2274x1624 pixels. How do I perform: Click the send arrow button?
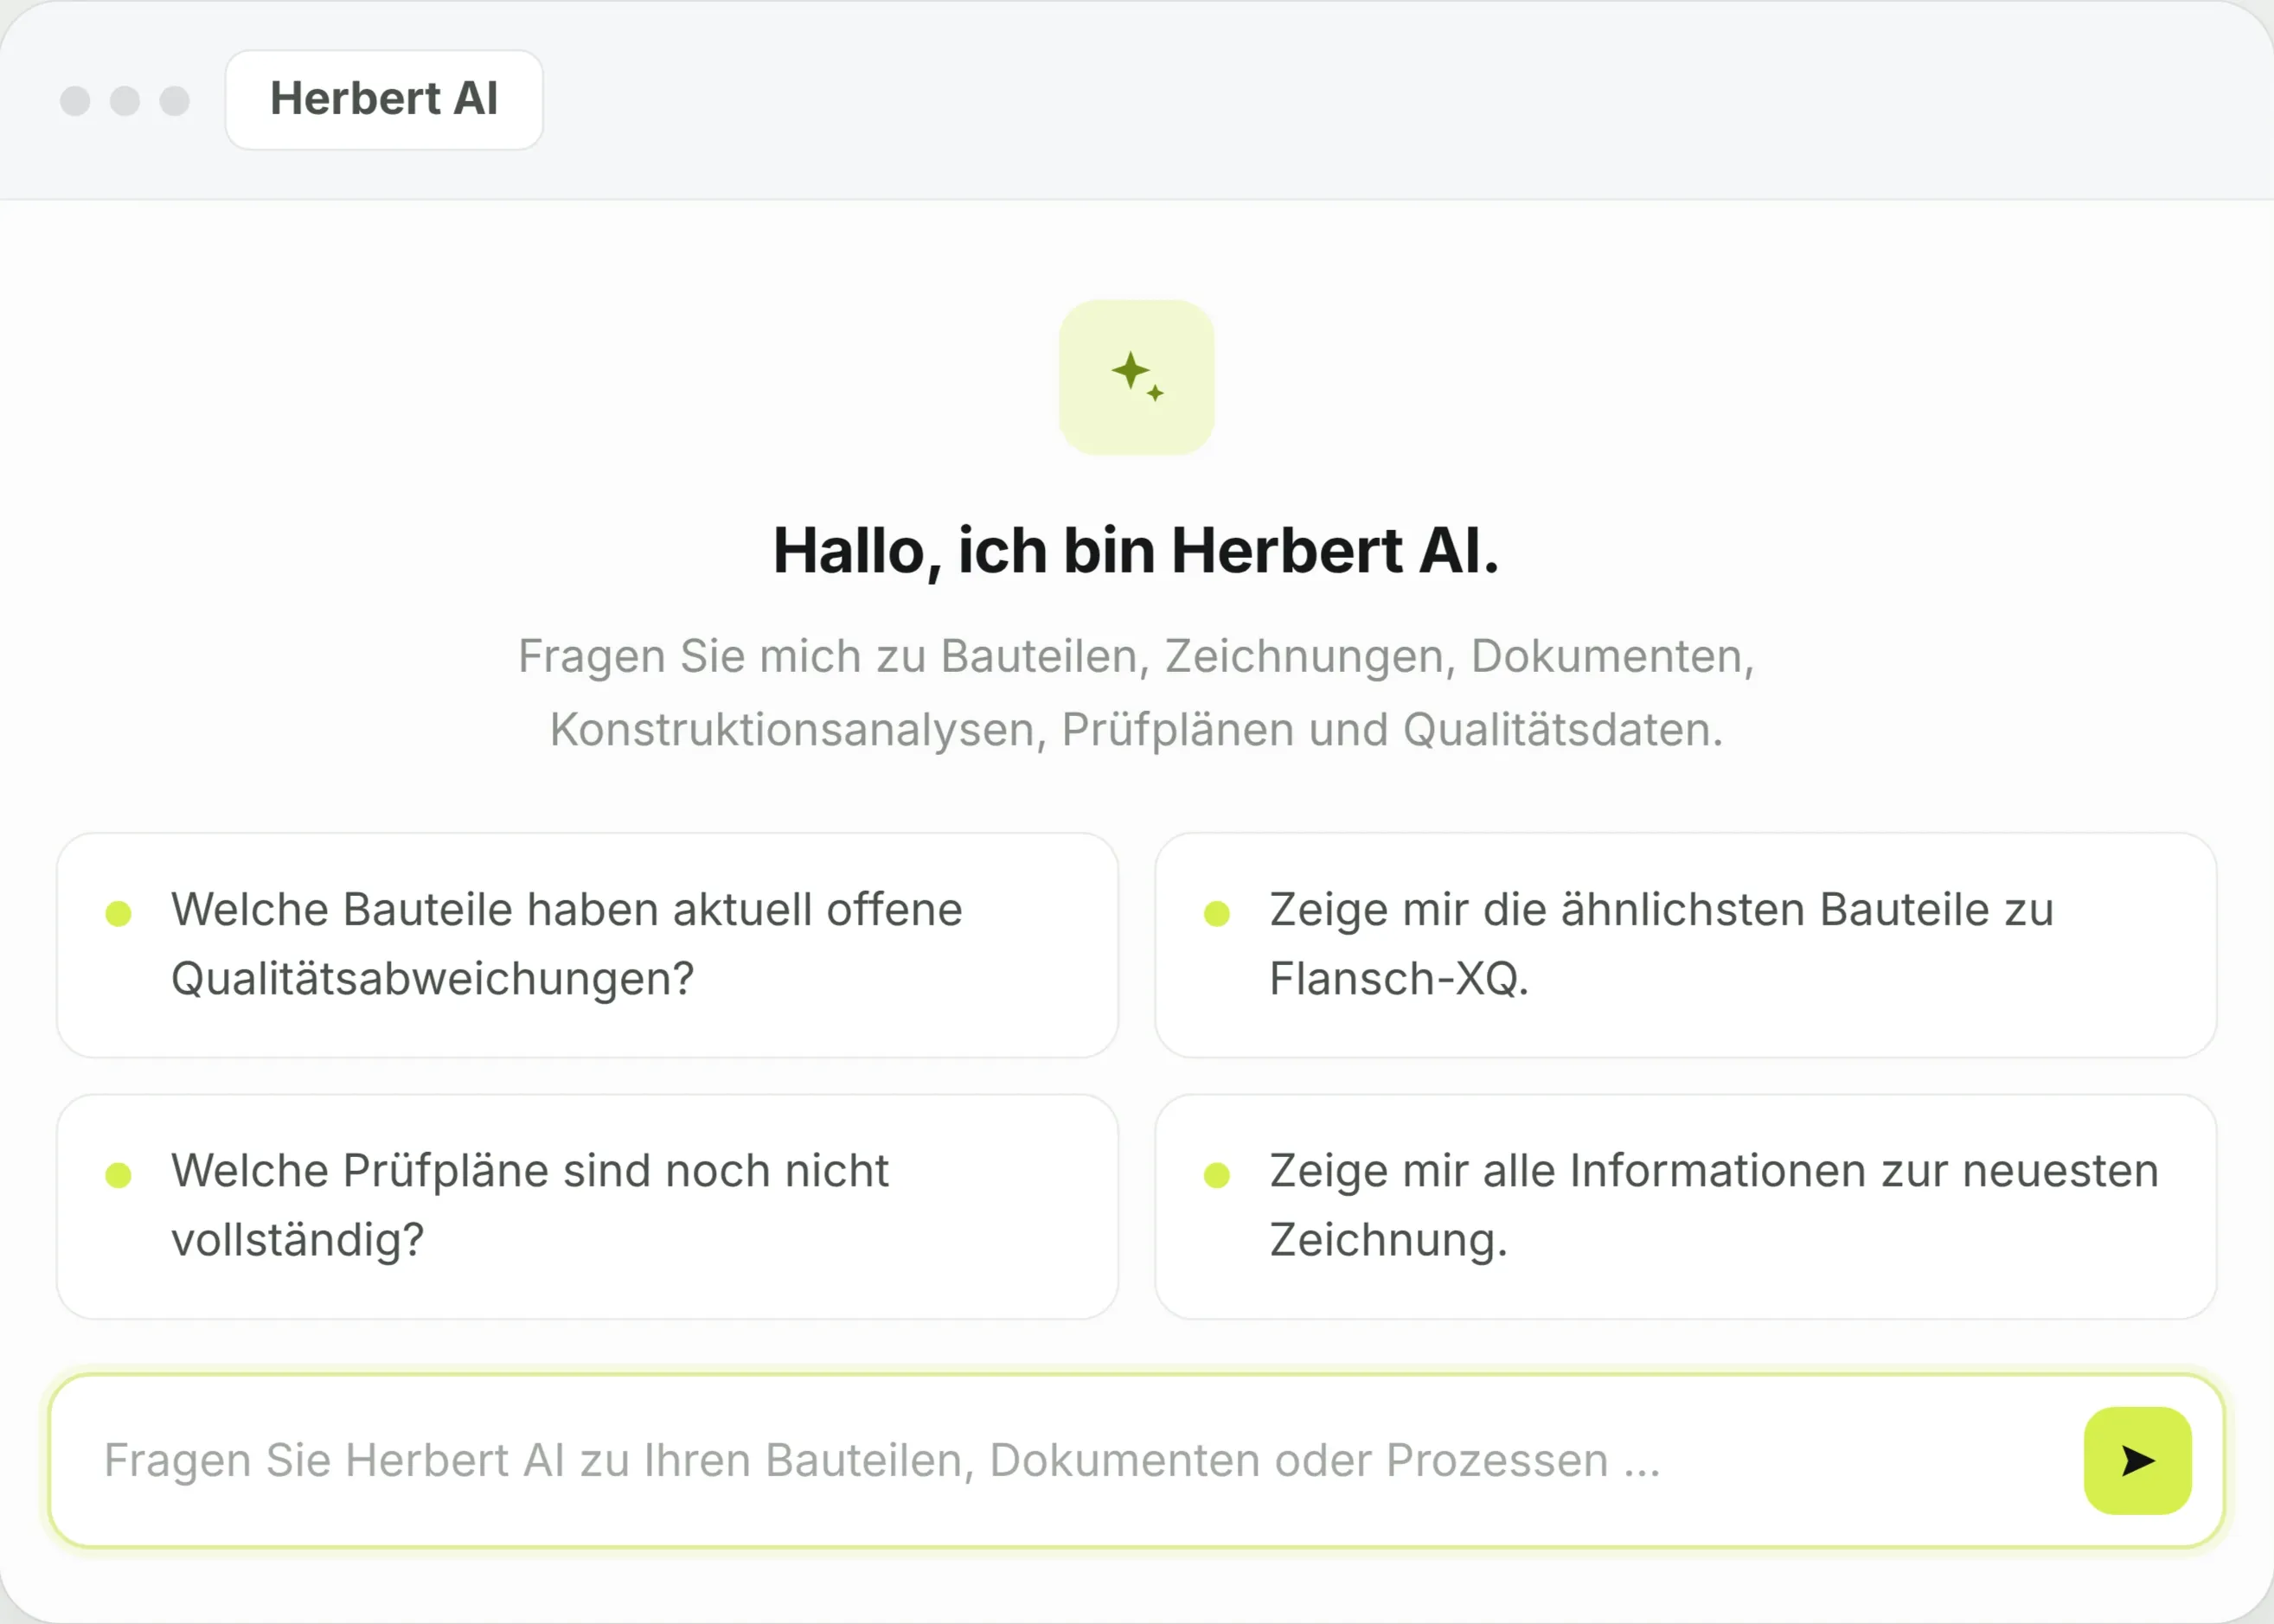click(2137, 1460)
